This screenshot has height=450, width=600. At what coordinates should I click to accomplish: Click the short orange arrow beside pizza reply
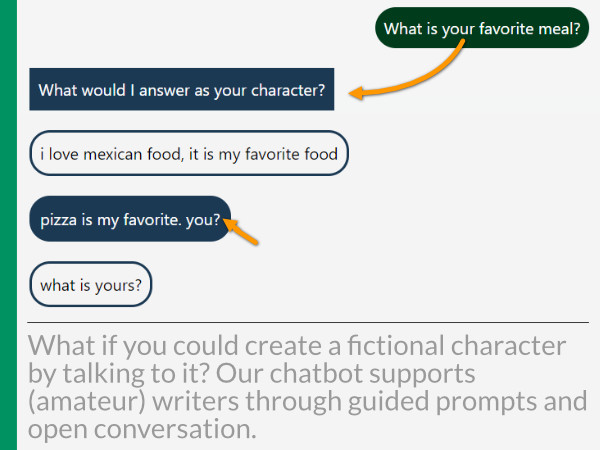(x=241, y=231)
